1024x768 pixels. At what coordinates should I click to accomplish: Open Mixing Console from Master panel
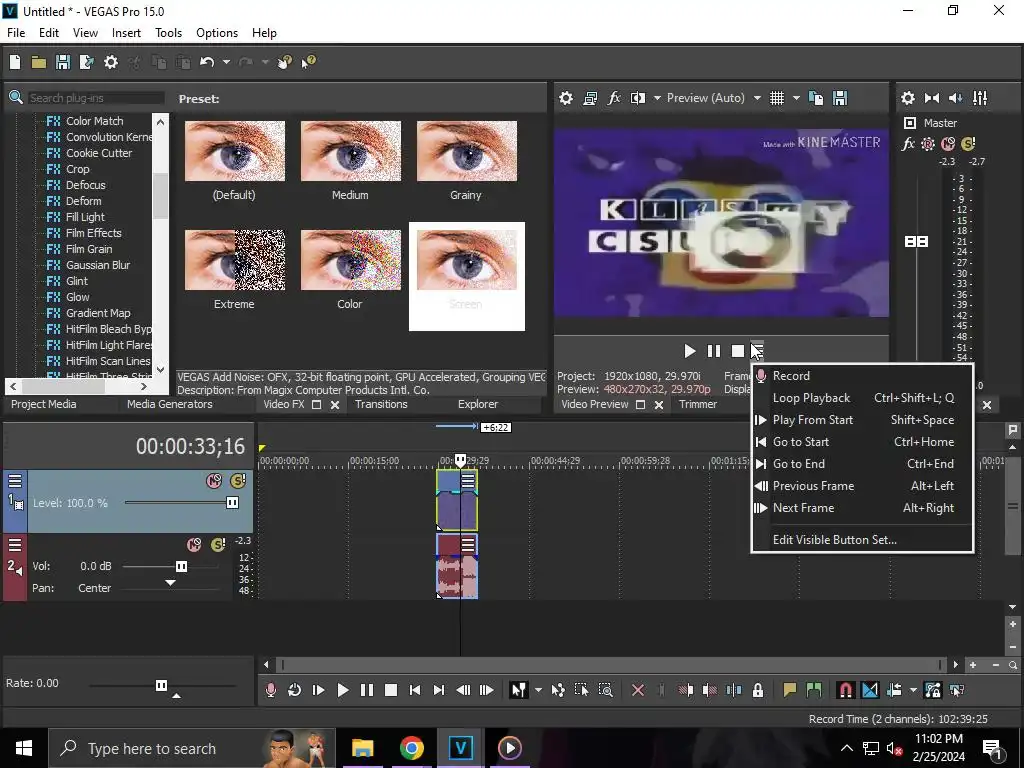click(980, 98)
